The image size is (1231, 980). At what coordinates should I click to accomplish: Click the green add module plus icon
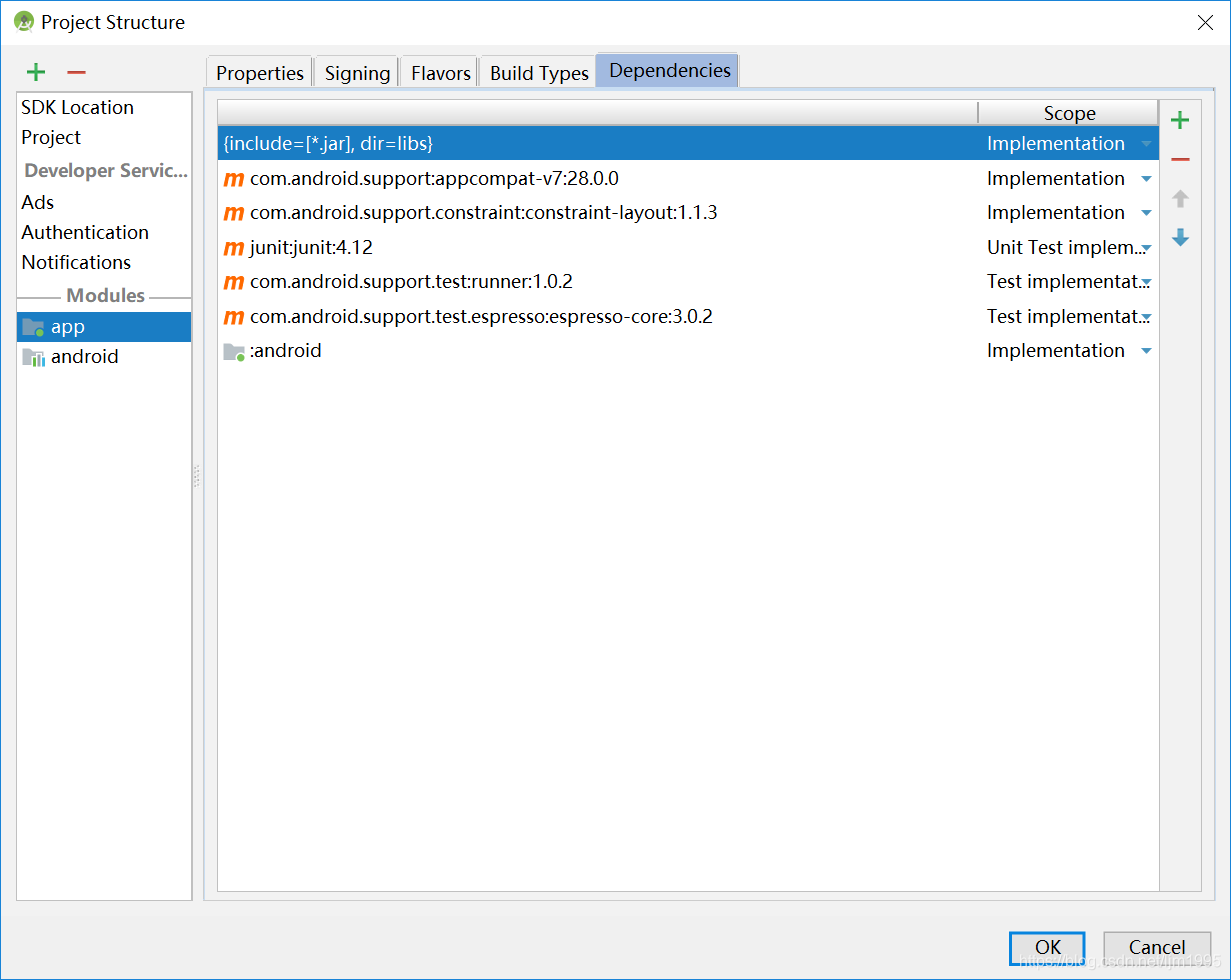coord(36,72)
